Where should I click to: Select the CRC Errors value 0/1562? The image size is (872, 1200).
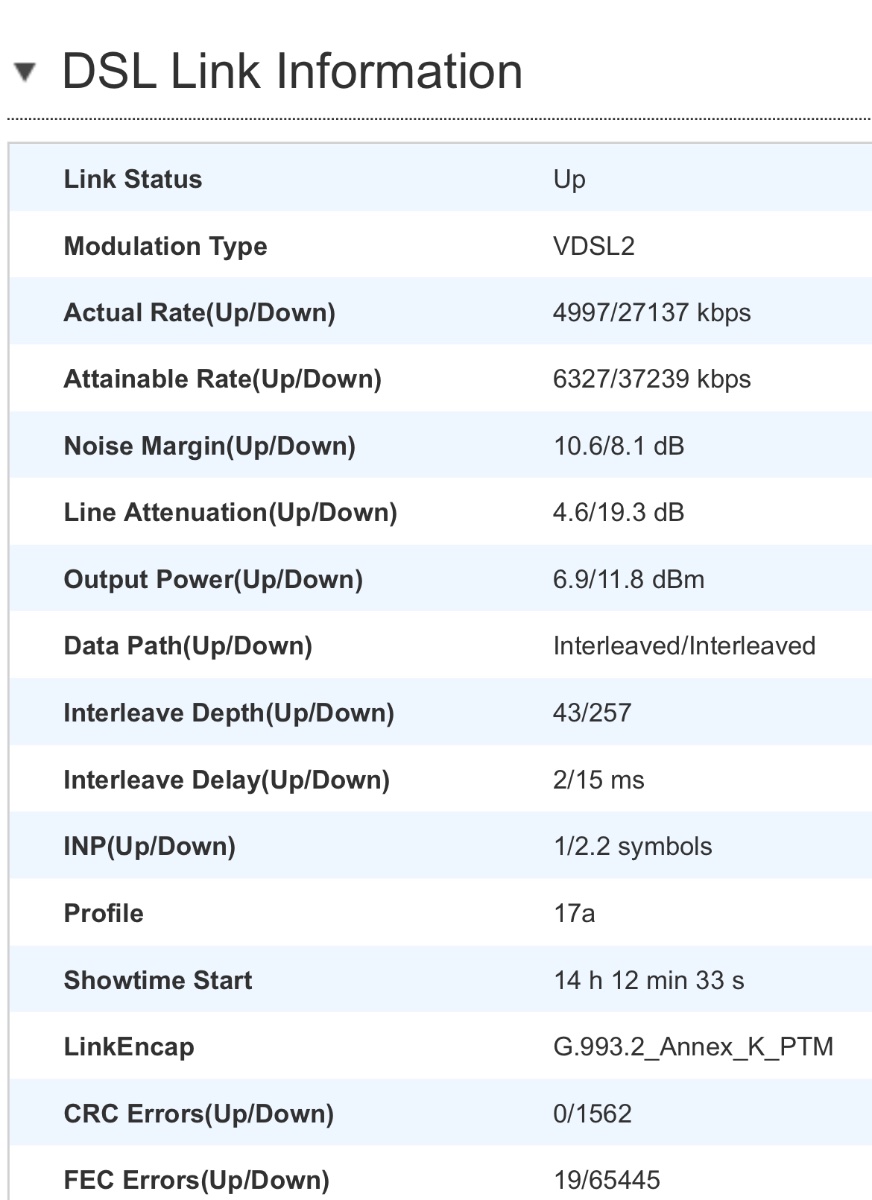tap(592, 1113)
